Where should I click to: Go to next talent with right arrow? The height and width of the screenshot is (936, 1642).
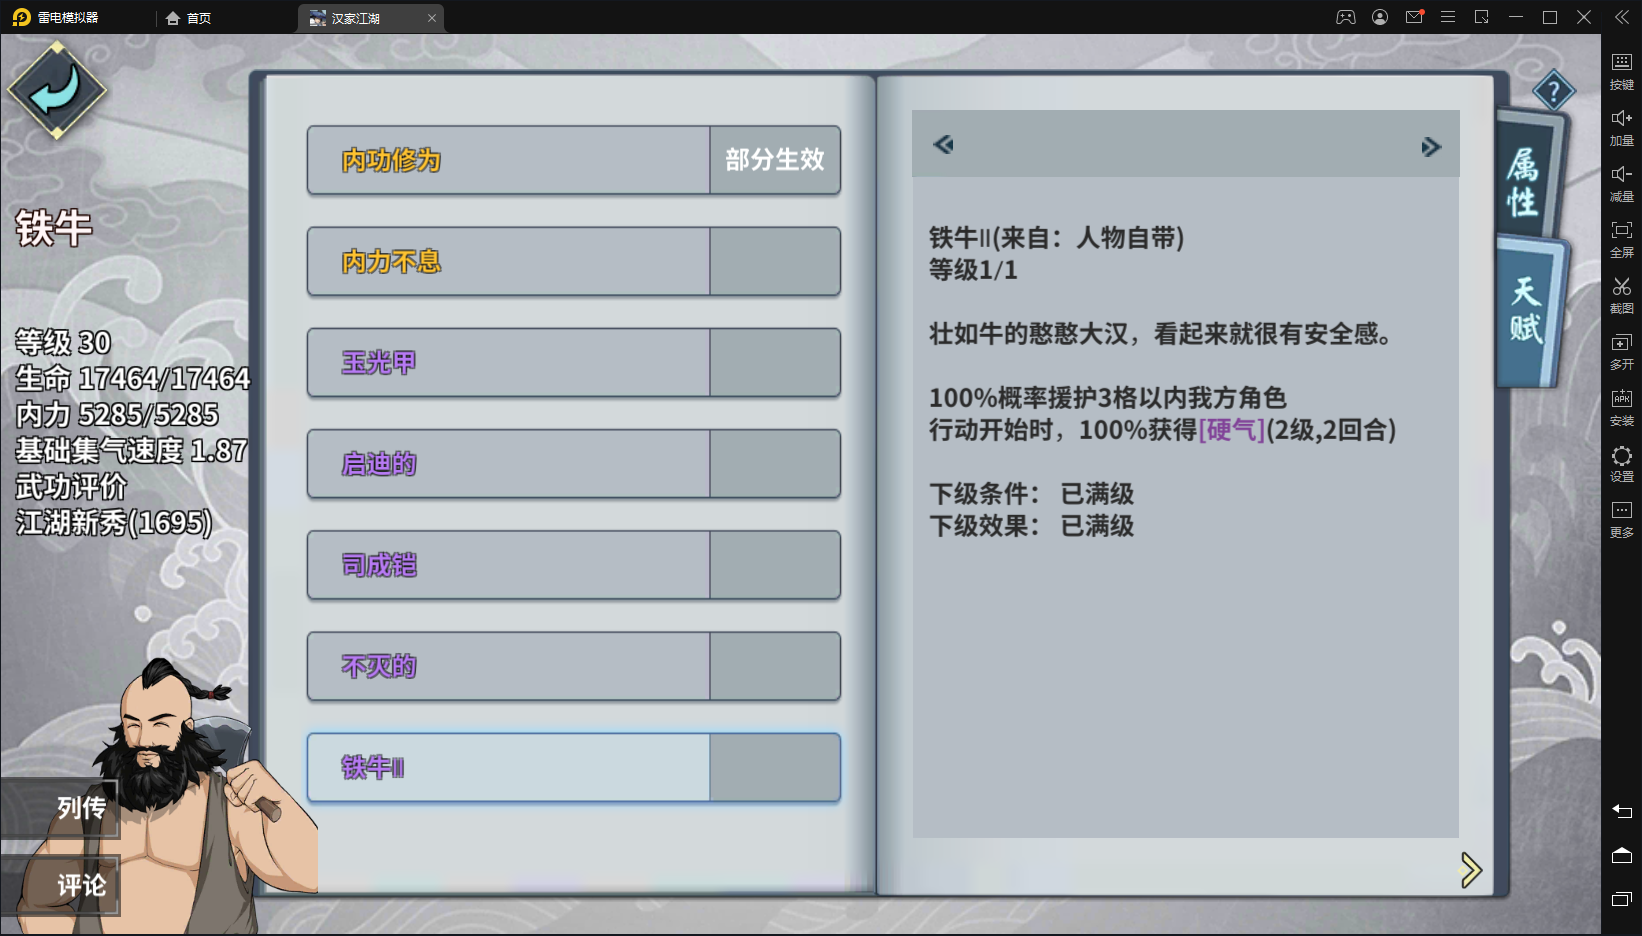[x=1431, y=147]
